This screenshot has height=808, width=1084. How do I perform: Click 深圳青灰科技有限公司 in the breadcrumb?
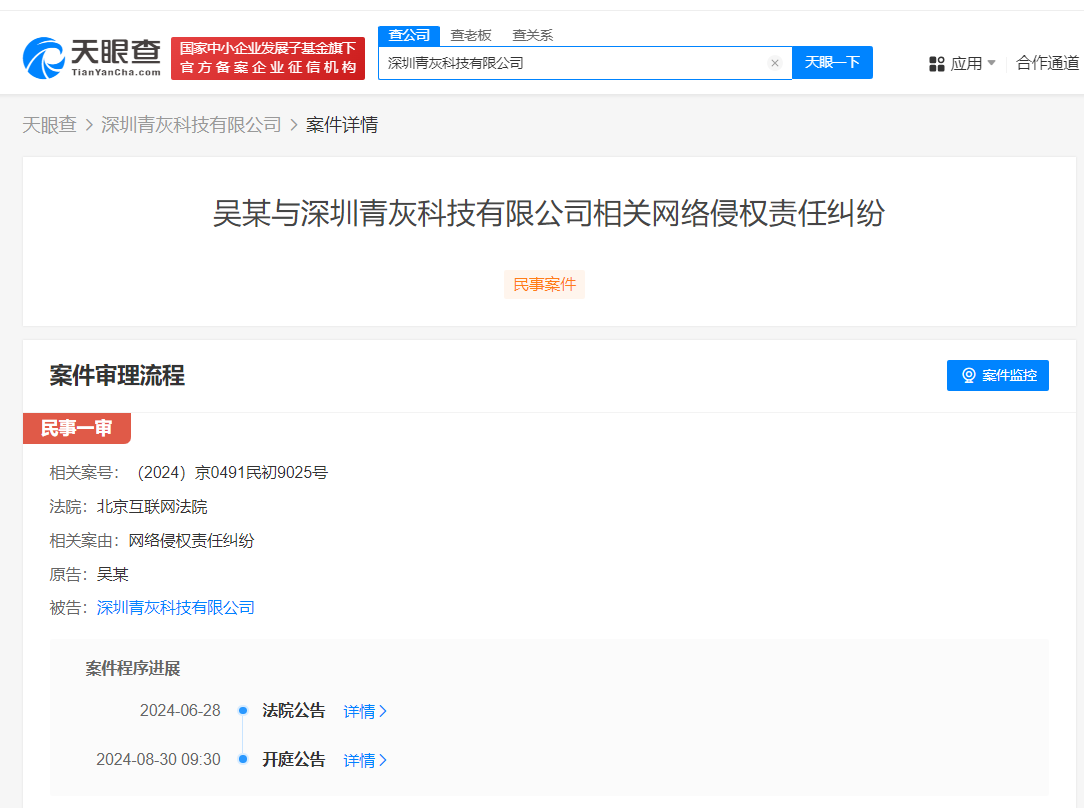[191, 124]
